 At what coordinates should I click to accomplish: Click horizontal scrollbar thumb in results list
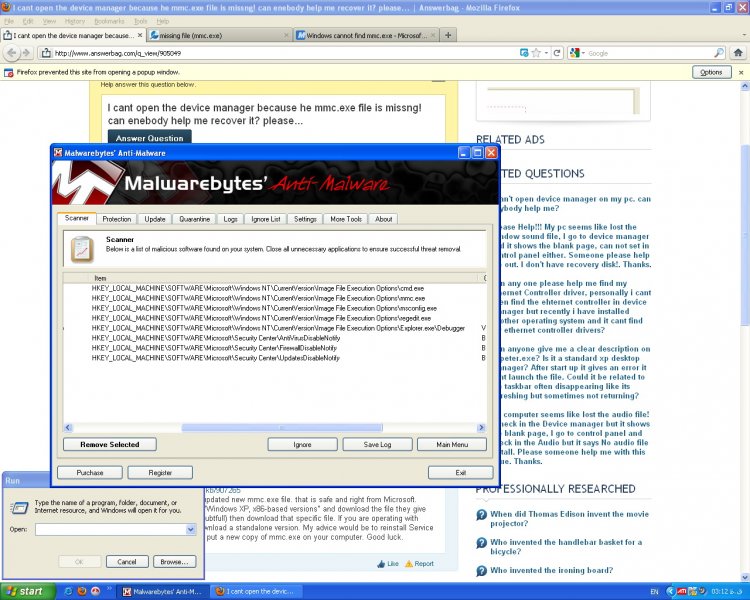pyautogui.click(x=282, y=428)
